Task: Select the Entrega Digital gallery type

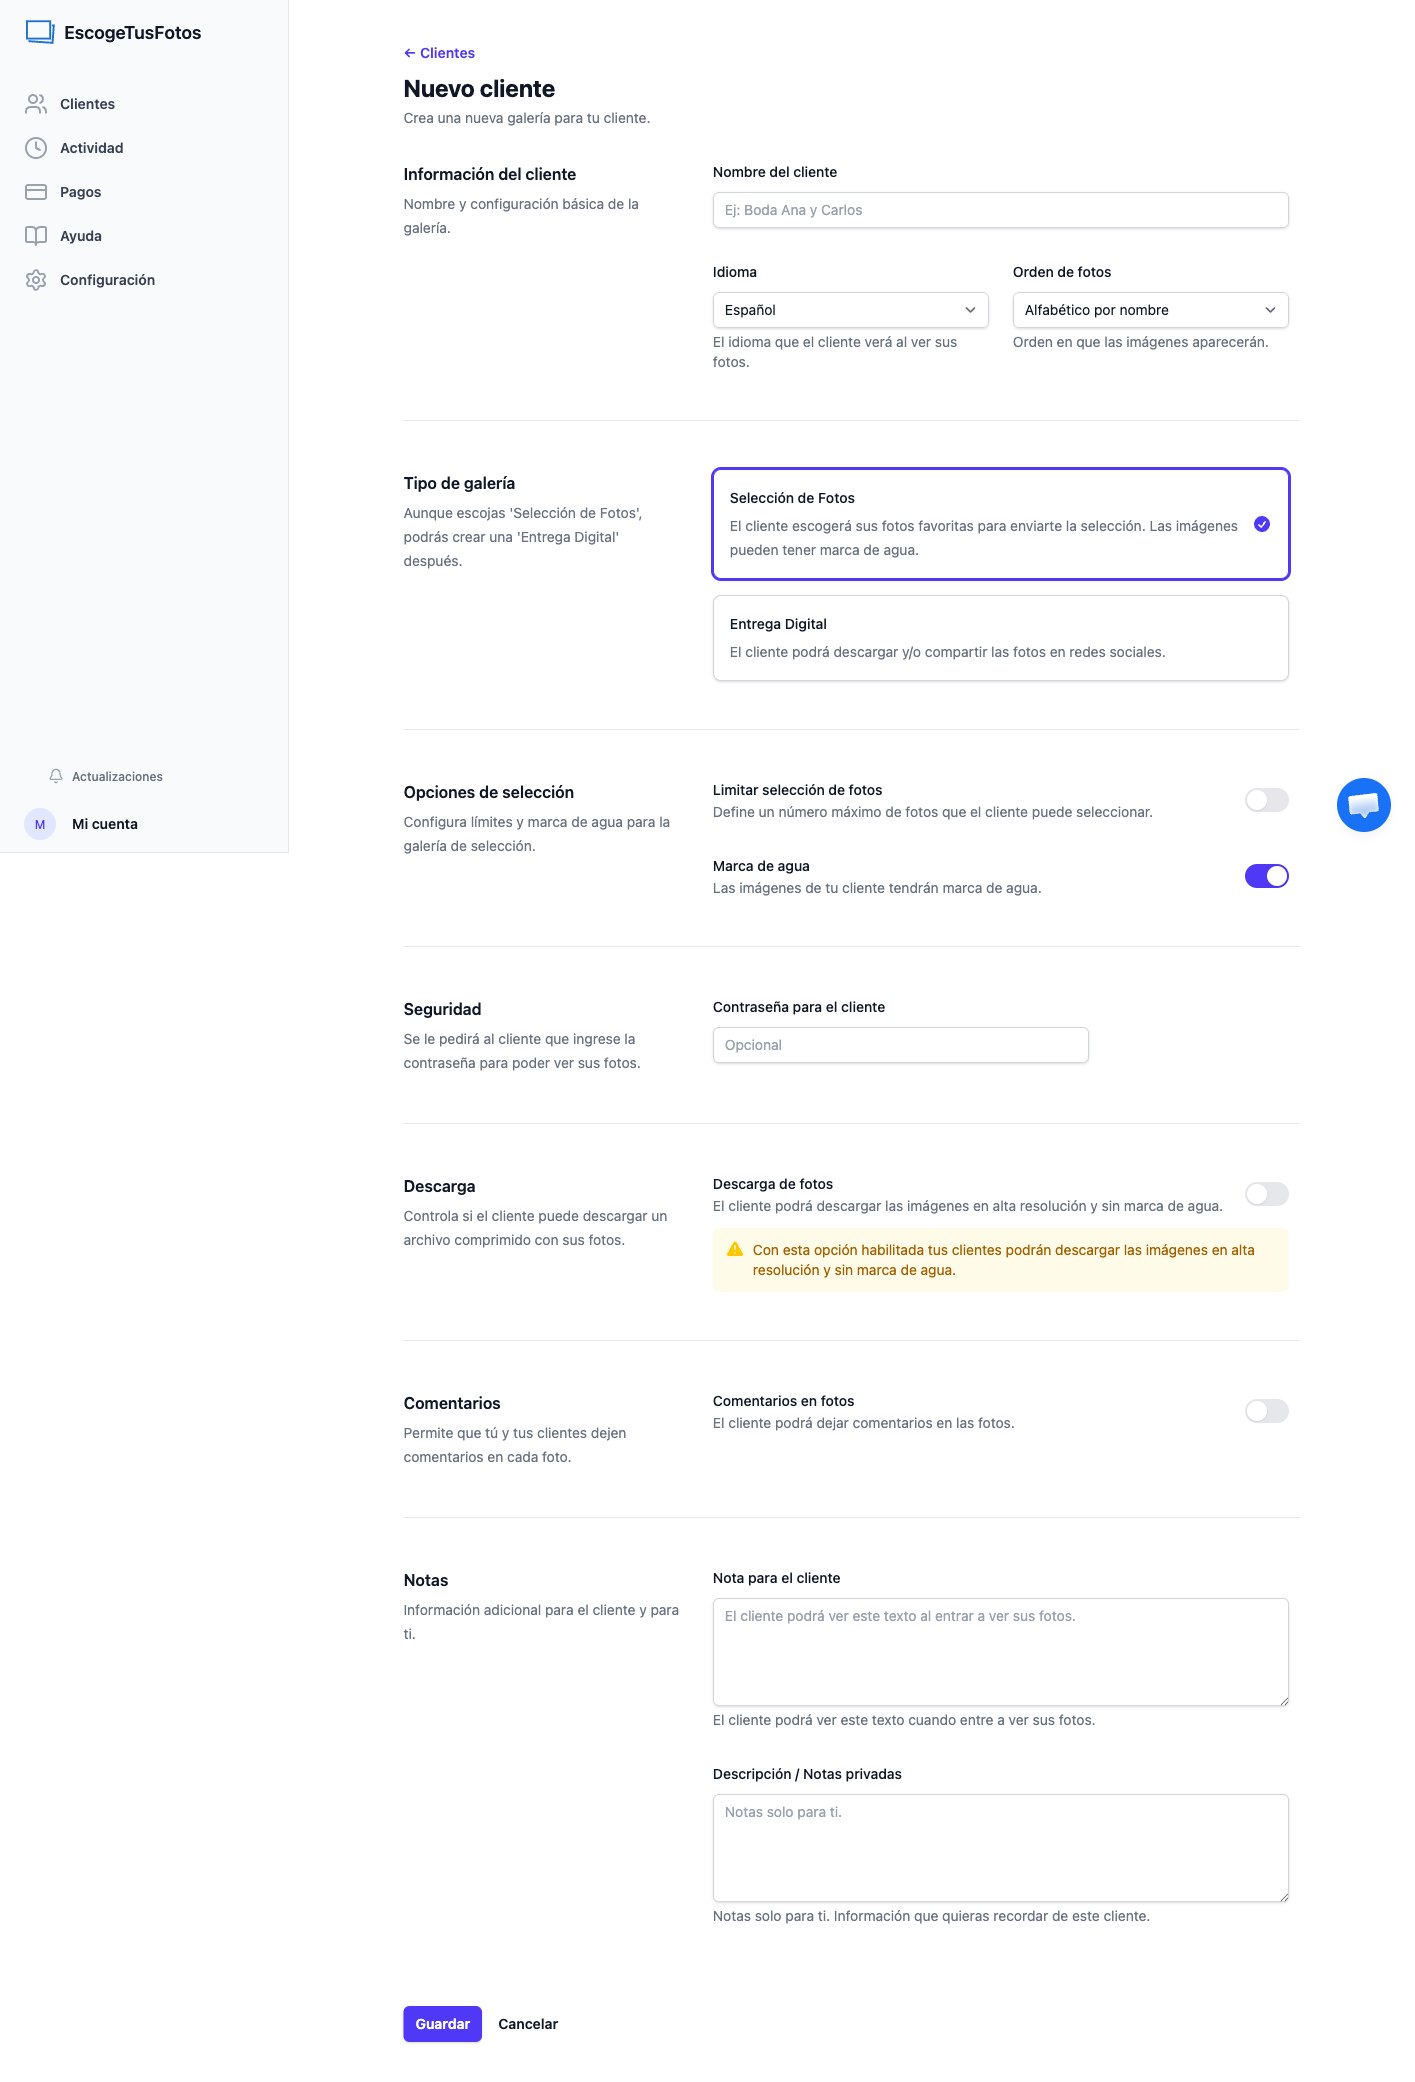Action: tap(1000, 637)
